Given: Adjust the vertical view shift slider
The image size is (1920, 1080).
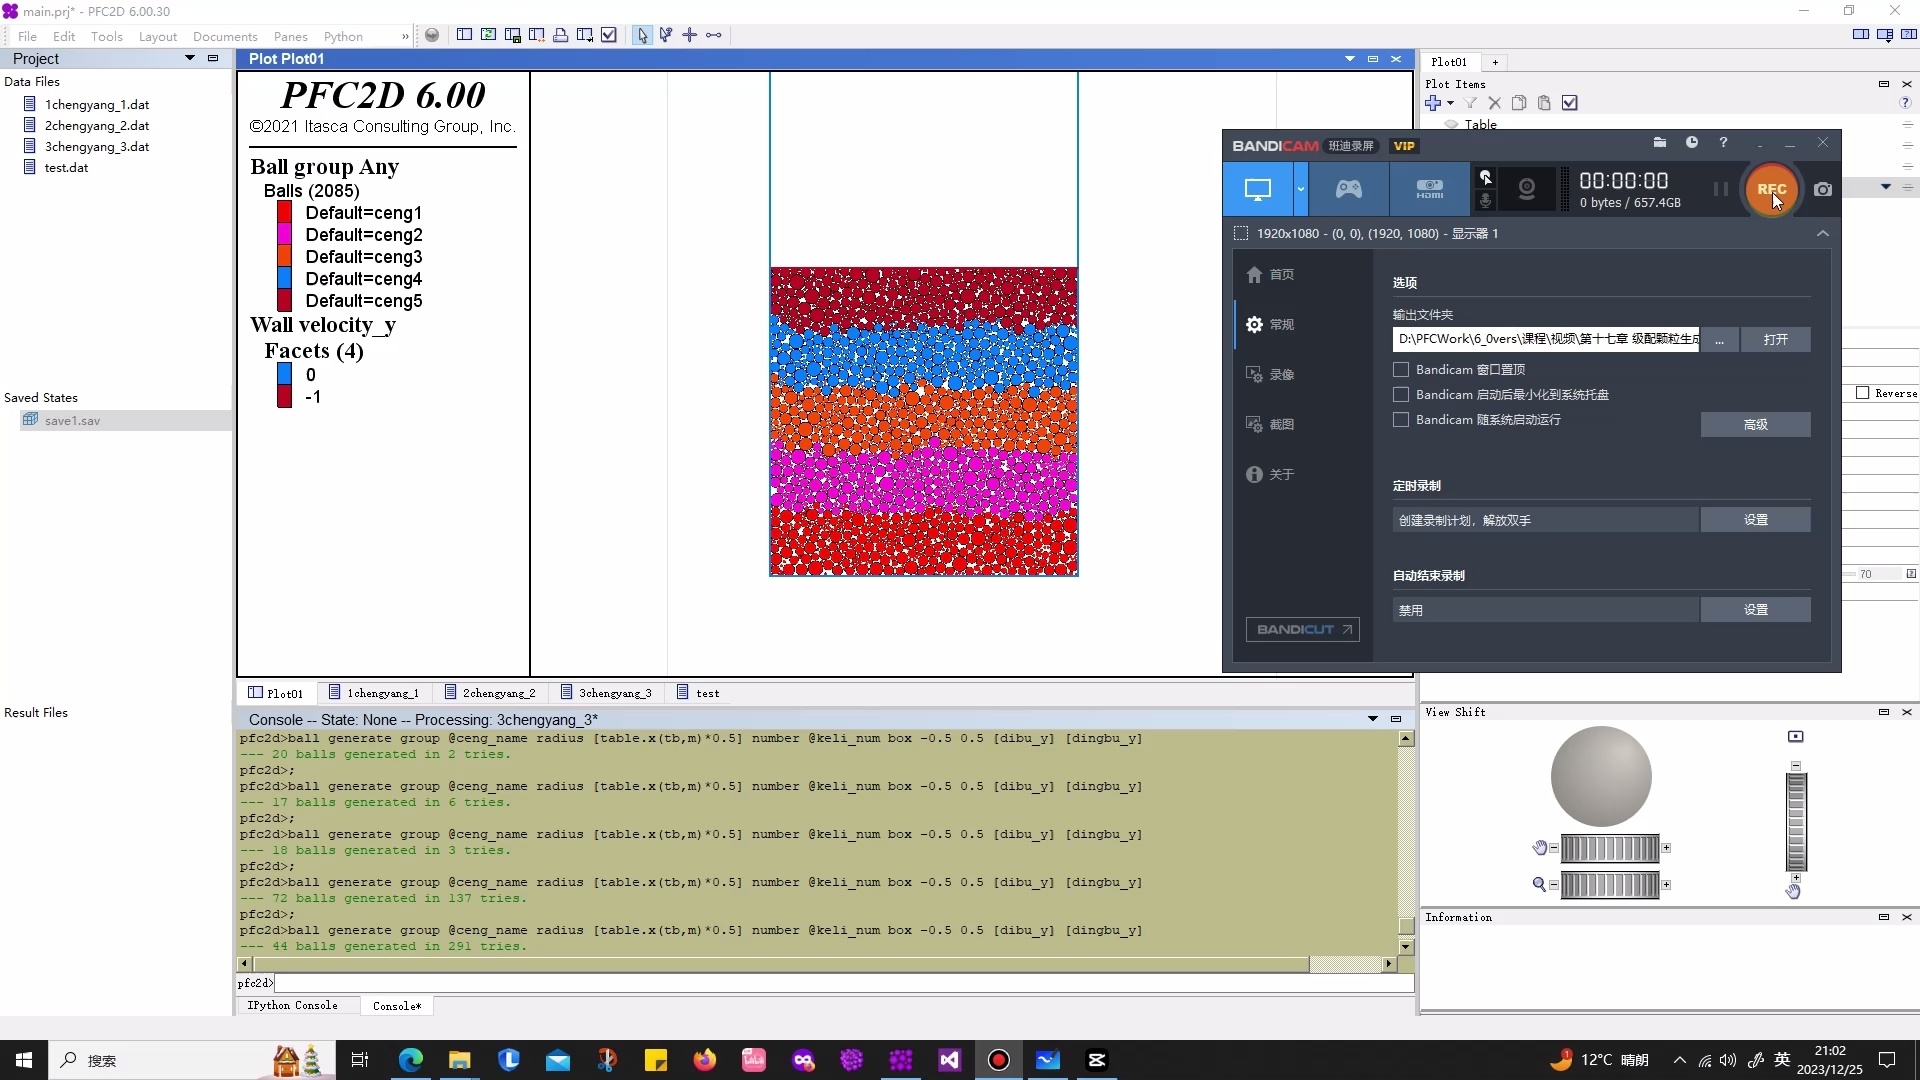Looking at the screenshot, I should coord(1796,820).
